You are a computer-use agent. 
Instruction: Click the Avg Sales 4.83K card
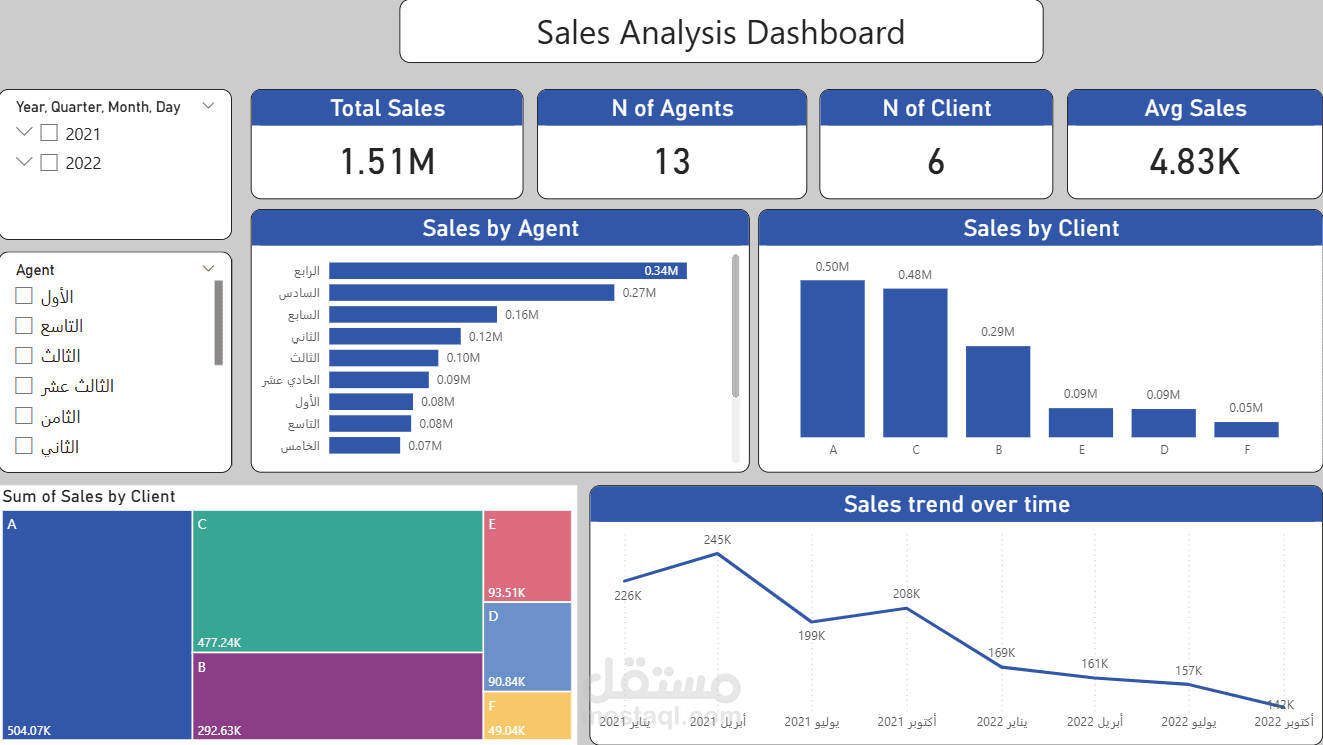tap(1195, 145)
